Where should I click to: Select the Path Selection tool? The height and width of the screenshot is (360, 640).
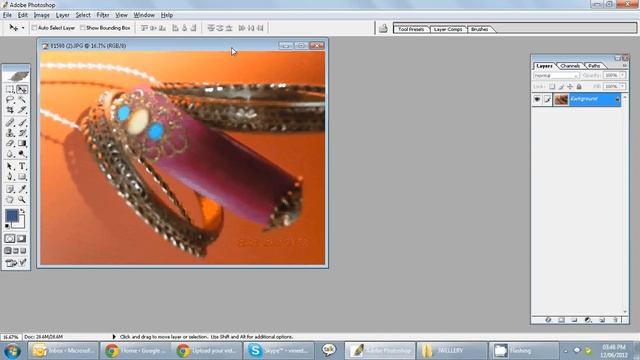point(10,167)
